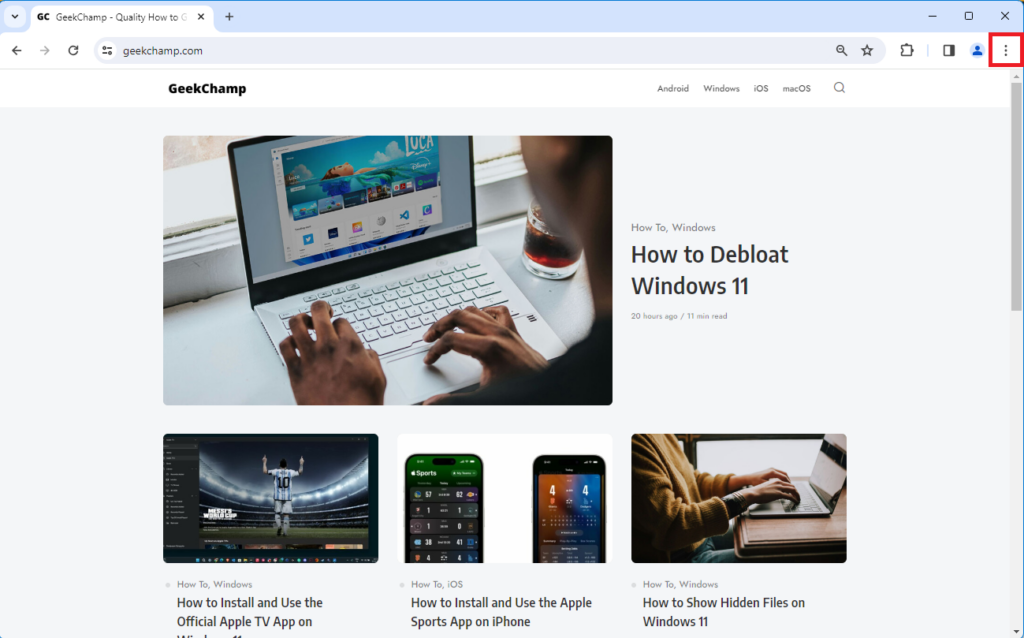Screen dimensions: 1024x638
Task: Click the vertical page scrollbar thumb
Action: pos(1016,196)
